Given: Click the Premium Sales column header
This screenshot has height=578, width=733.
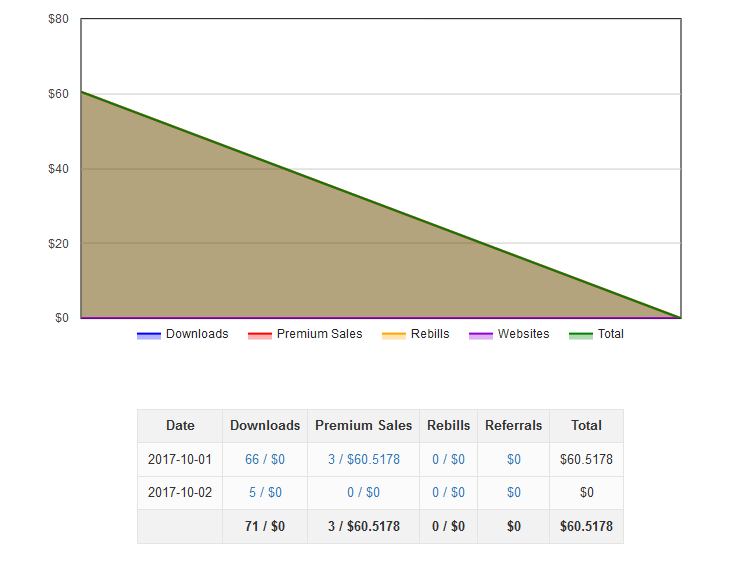Looking at the screenshot, I should (x=363, y=426).
